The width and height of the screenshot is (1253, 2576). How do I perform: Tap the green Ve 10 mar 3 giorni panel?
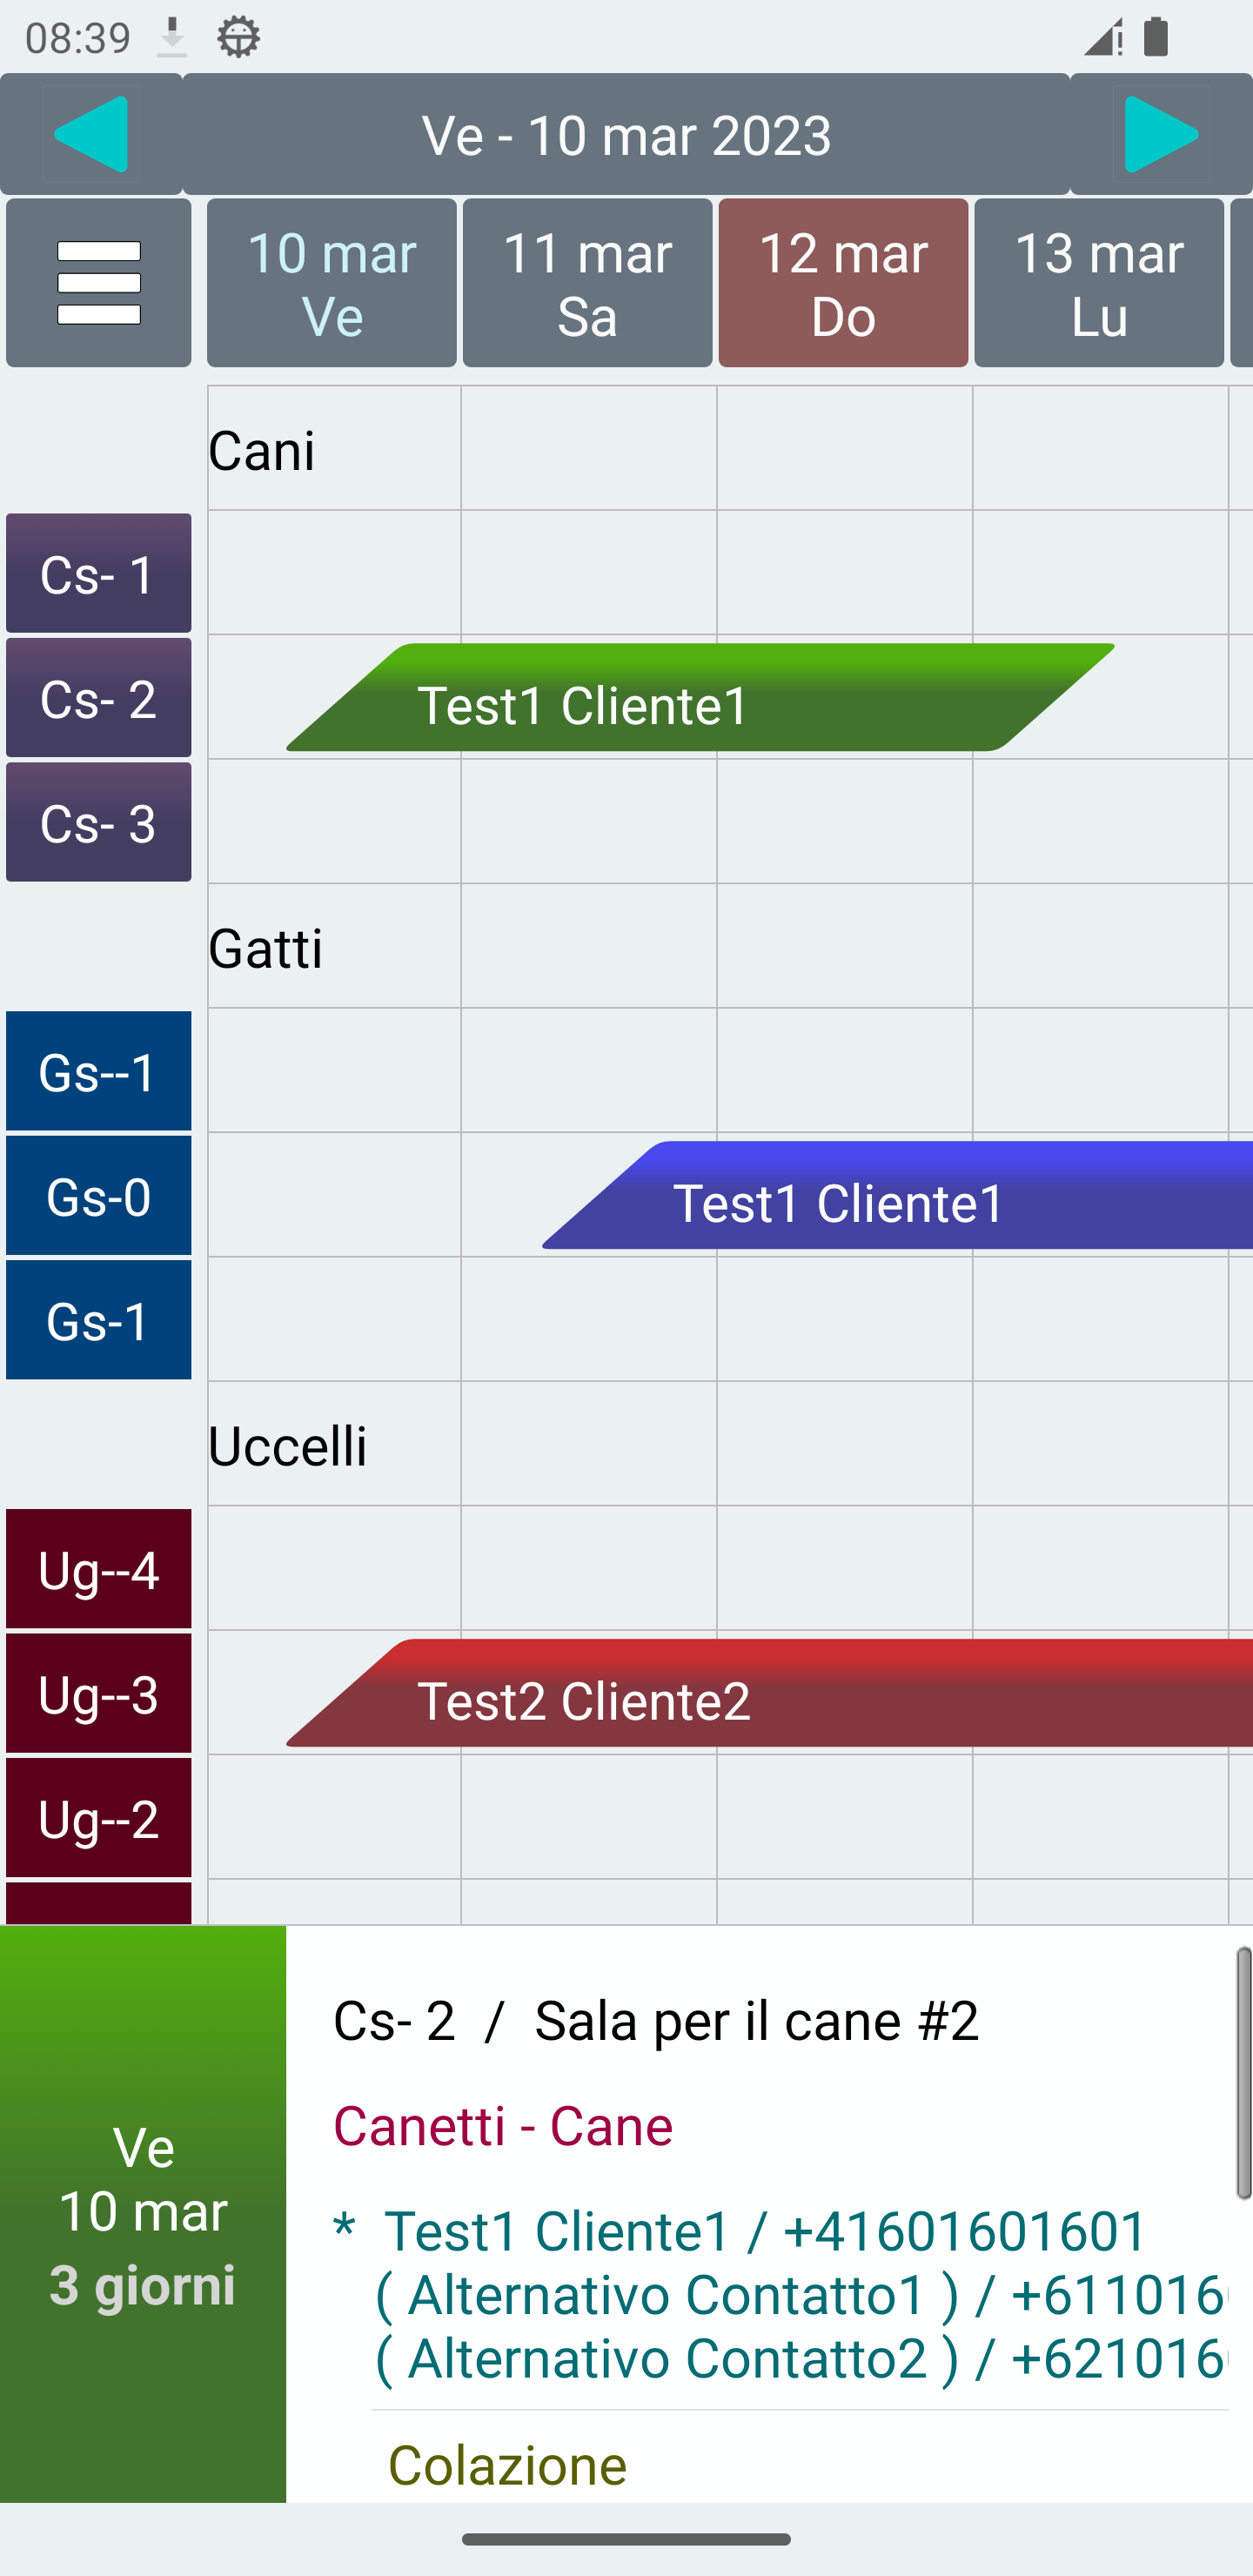(x=143, y=2214)
